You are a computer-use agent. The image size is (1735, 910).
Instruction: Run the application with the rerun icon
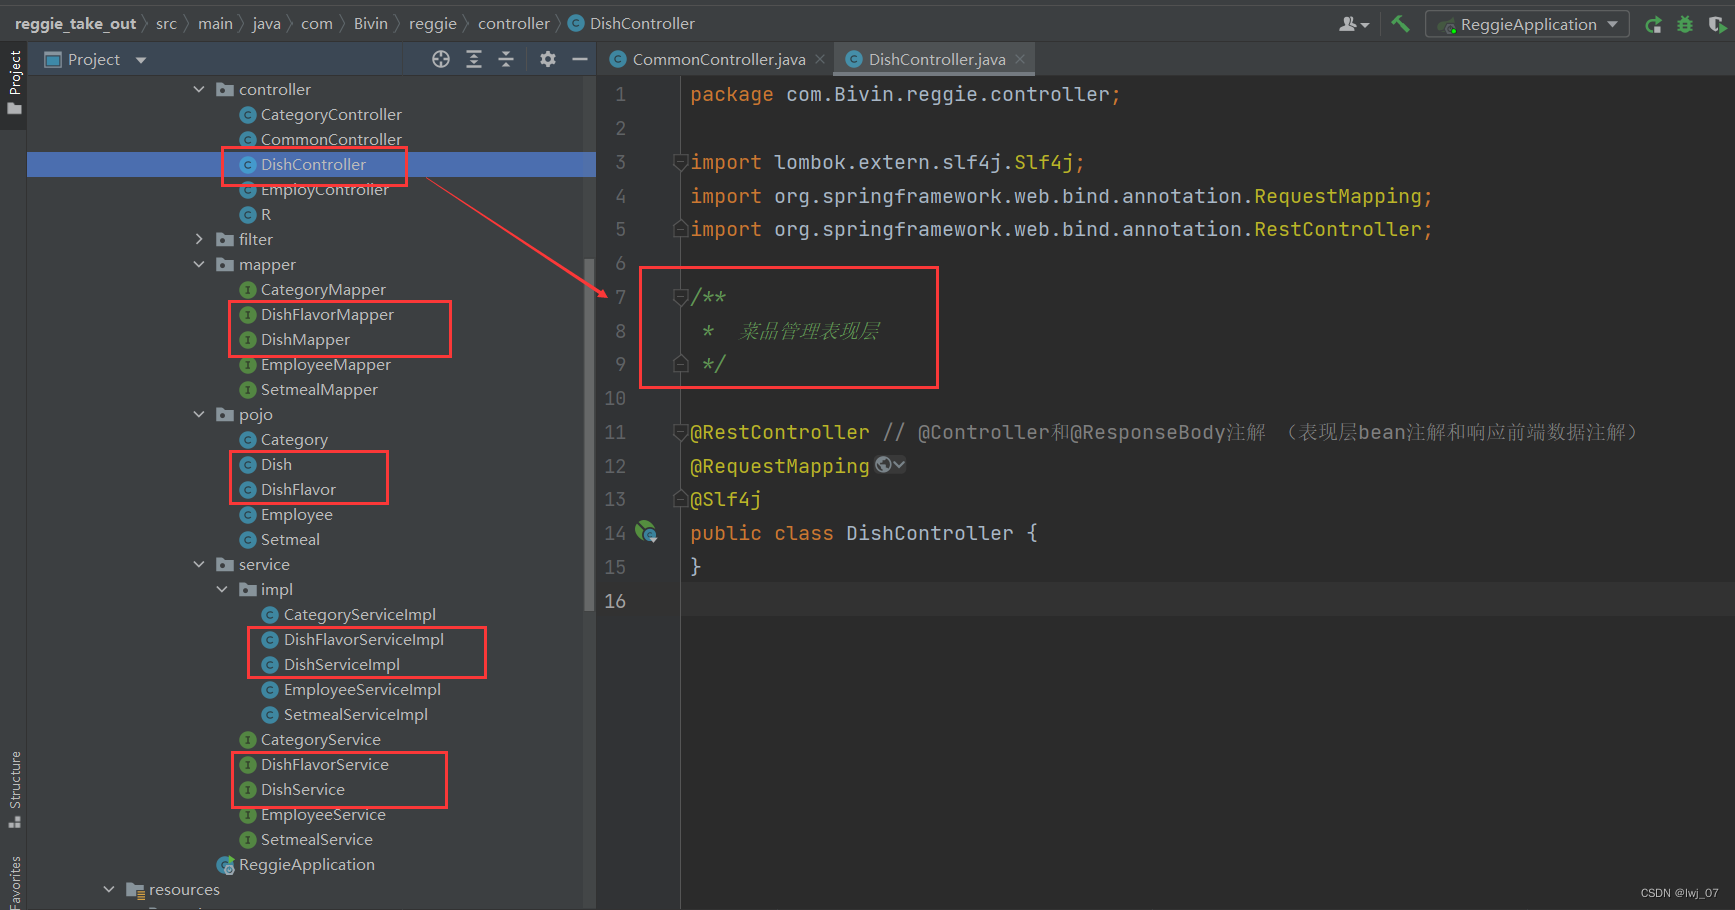pyautogui.click(x=1653, y=24)
